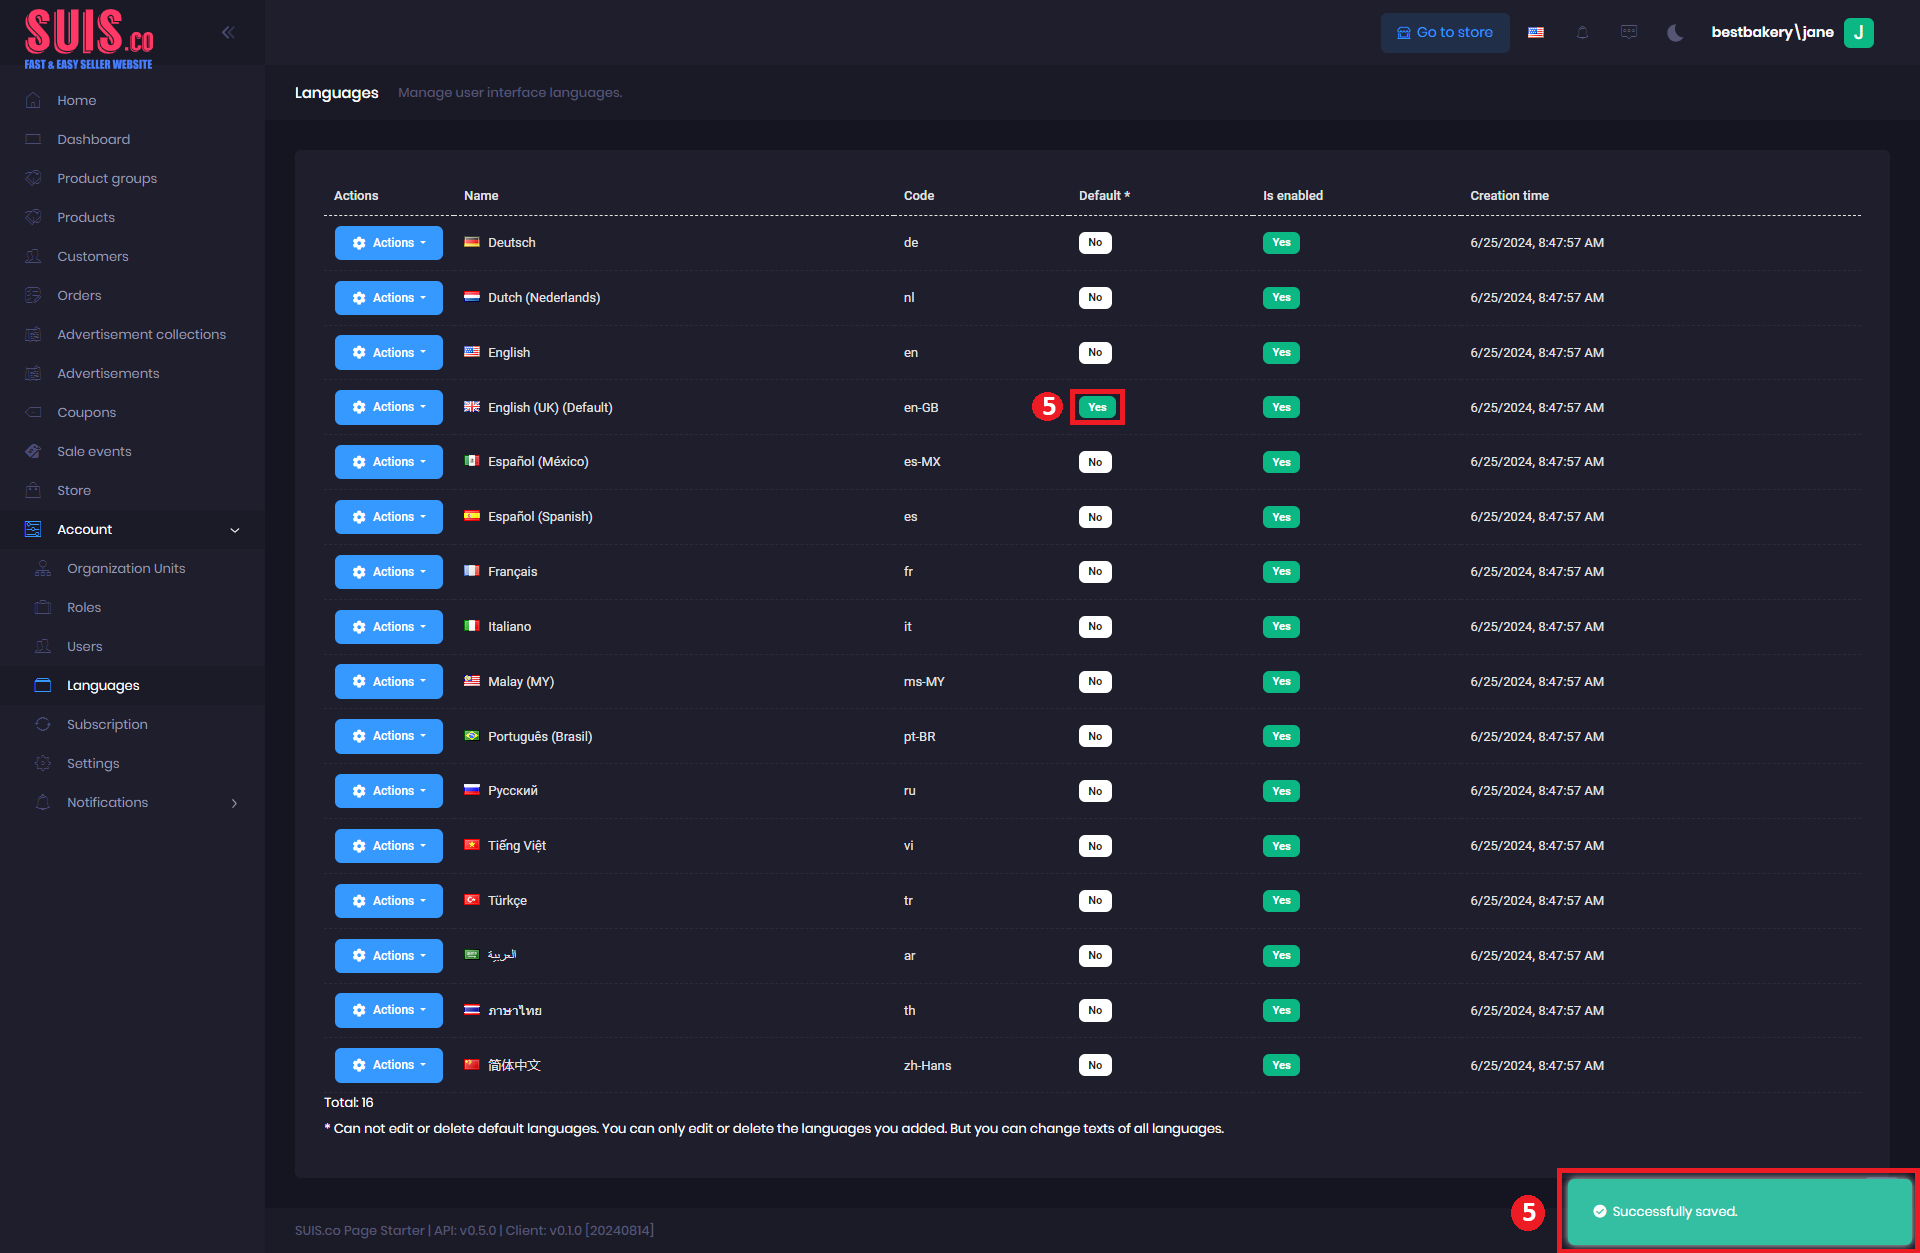The image size is (1920, 1253).
Task: Click the Default No badge for Русский
Action: click(x=1095, y=791)
